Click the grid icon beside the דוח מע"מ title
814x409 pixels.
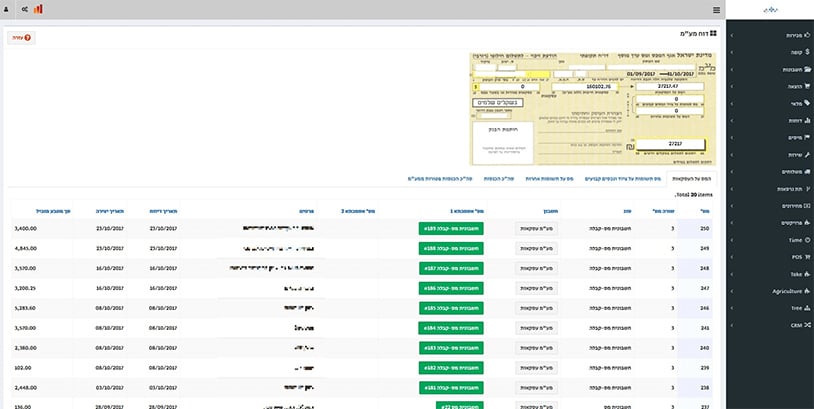(x=713, y=33)
